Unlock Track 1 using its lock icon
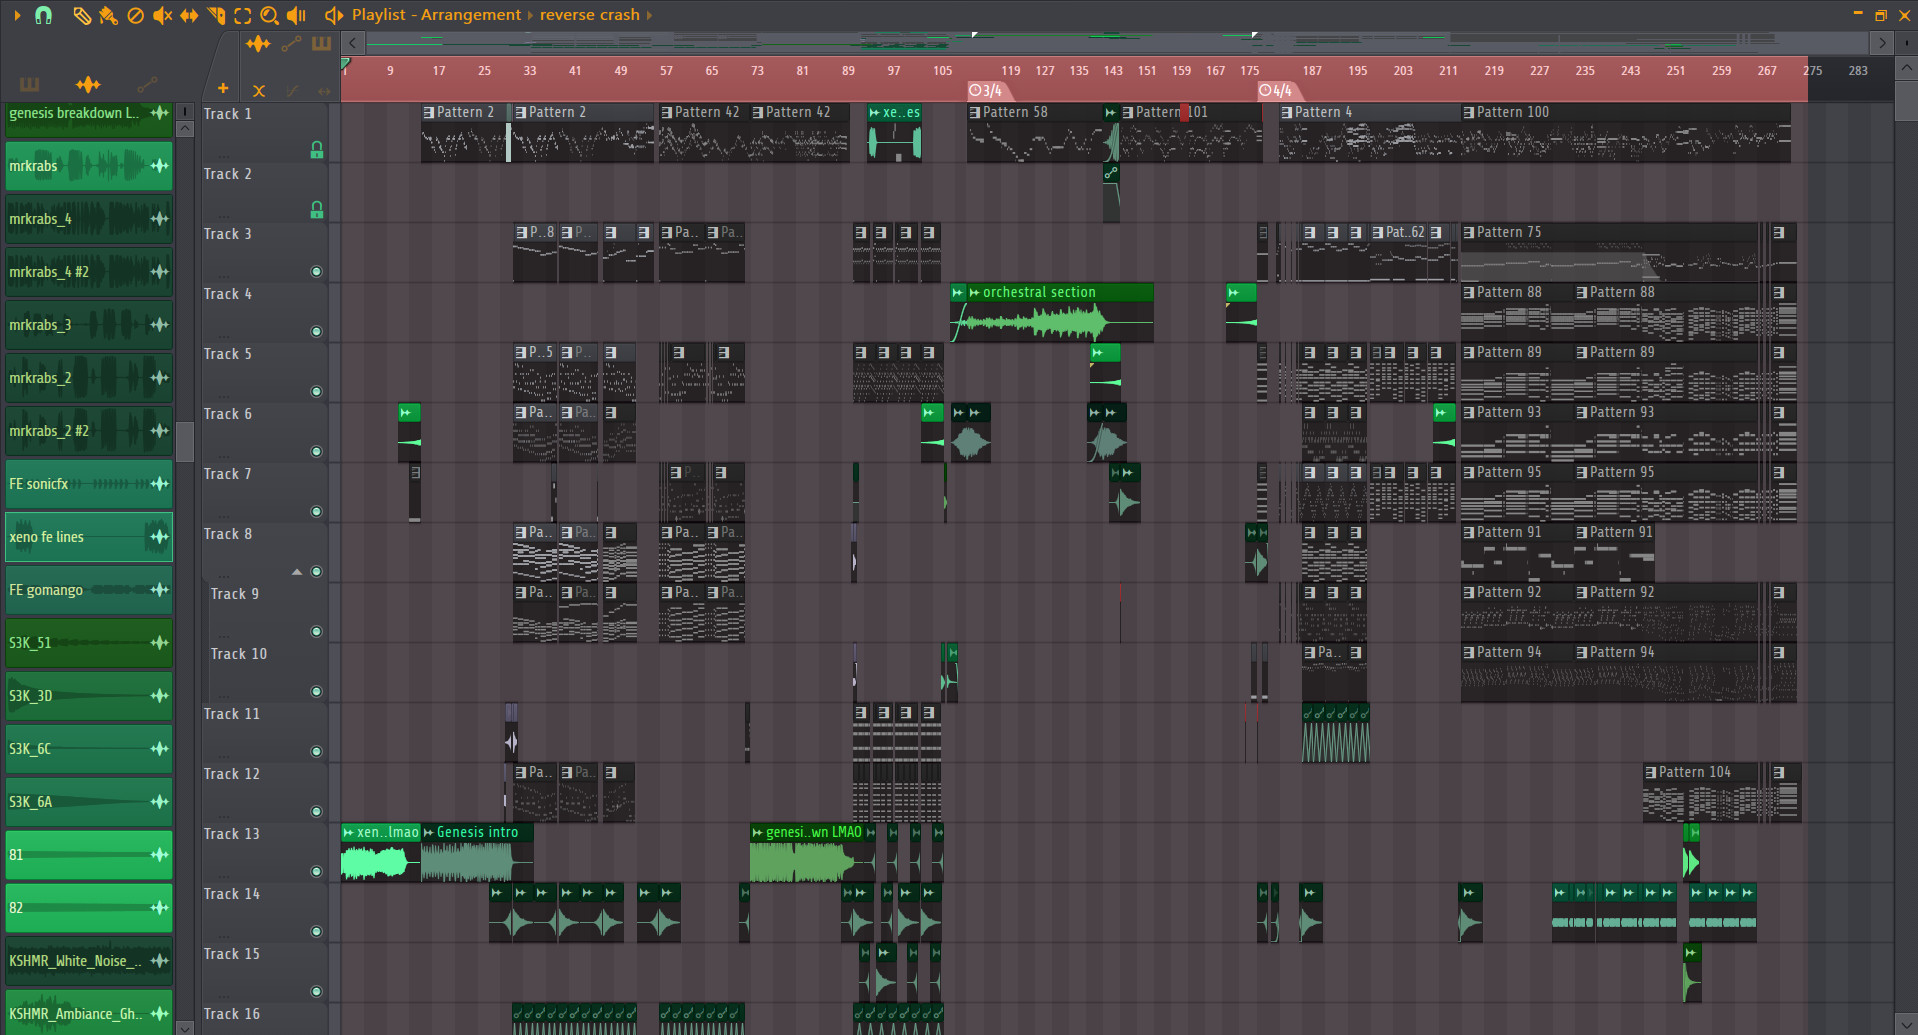Screen dimensions: 1918x1035 pos(317,149)
